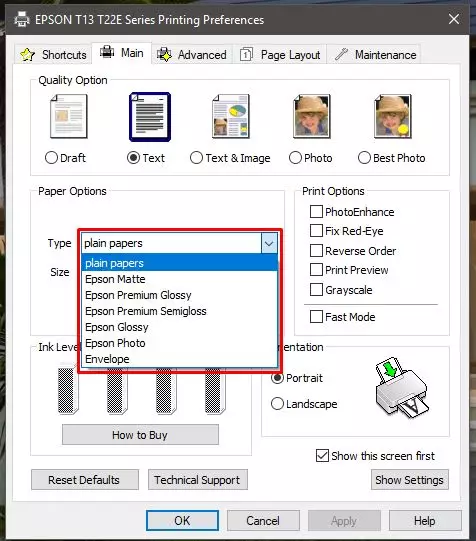Choose the Text & Image quality thumbnail icon

tap(231, 117)
